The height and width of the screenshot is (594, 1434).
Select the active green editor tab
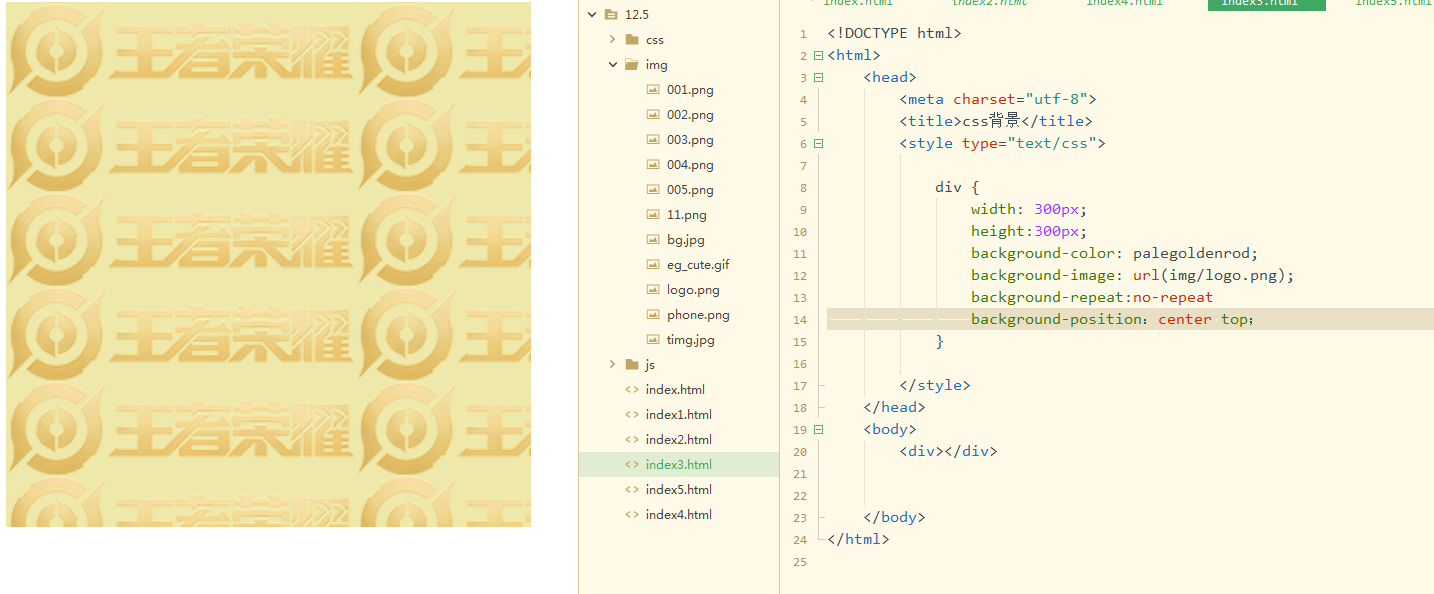[x=1266, y=4]
